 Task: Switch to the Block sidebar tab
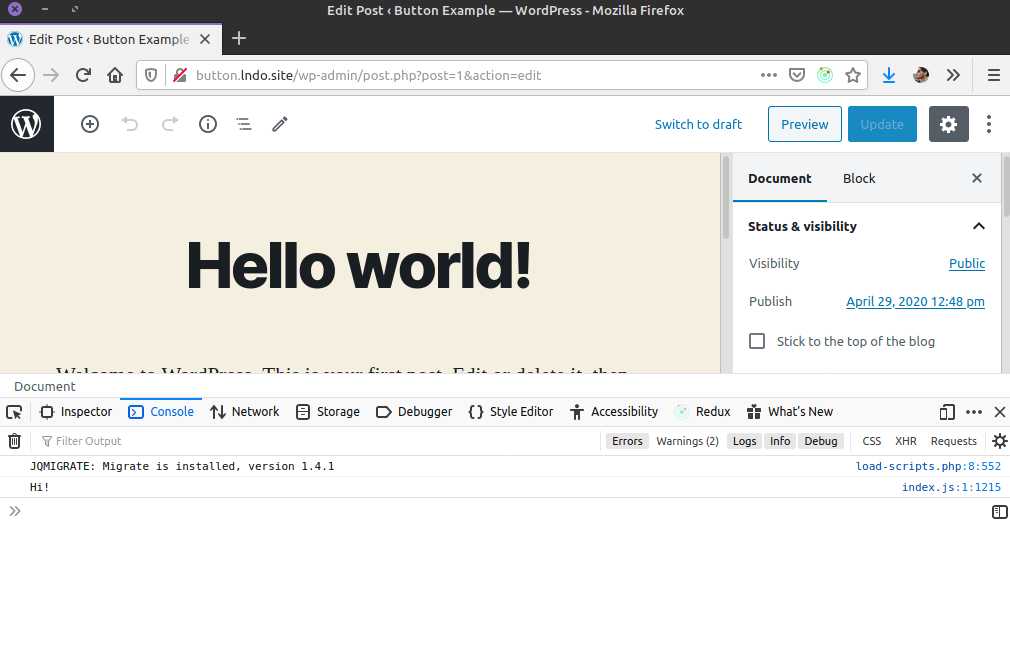859,178
